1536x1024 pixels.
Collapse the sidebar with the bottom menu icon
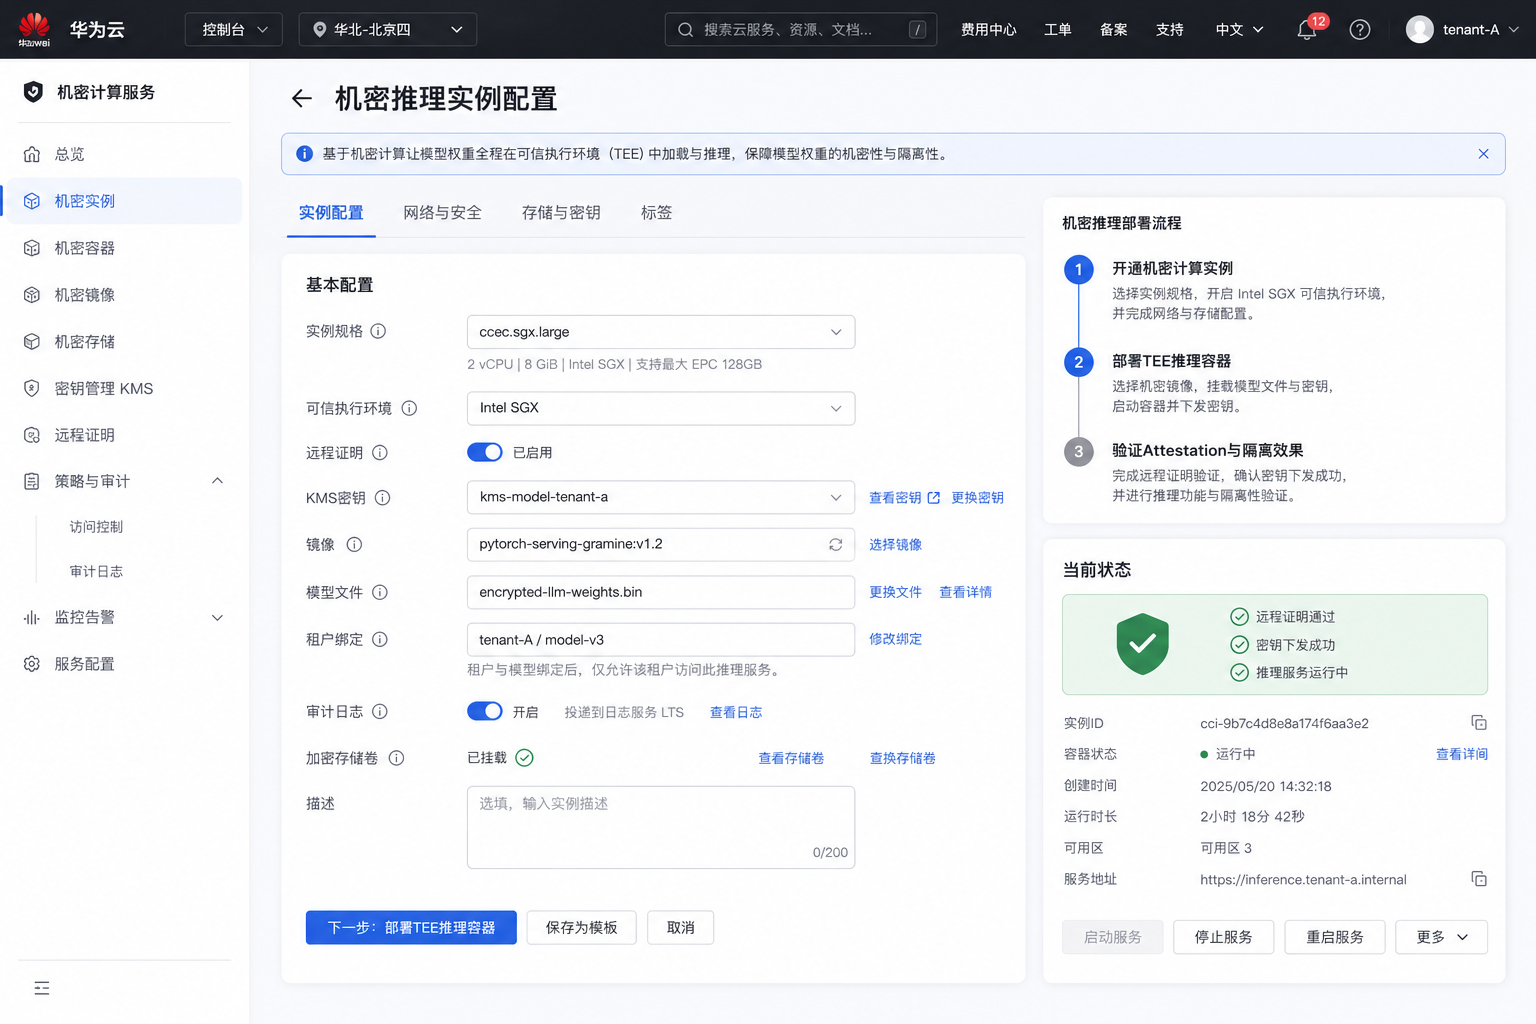(x=42, y=988)
